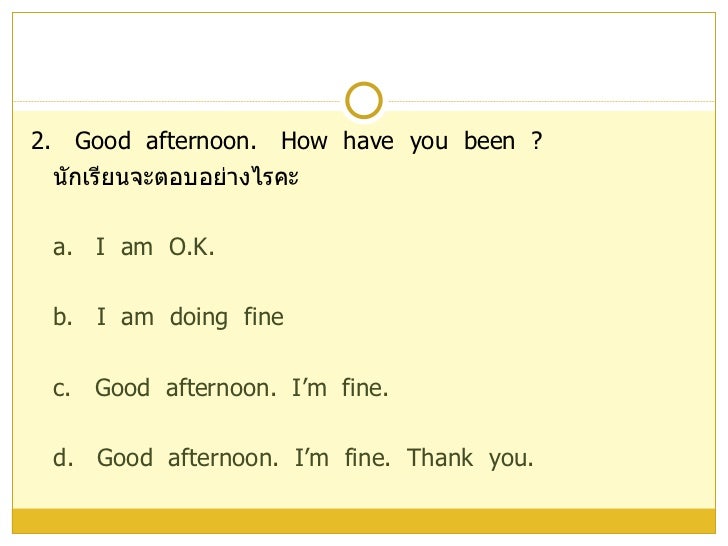Click the question number 2.
This screenshot has width=728, height=546.
[x=41, y=141]
